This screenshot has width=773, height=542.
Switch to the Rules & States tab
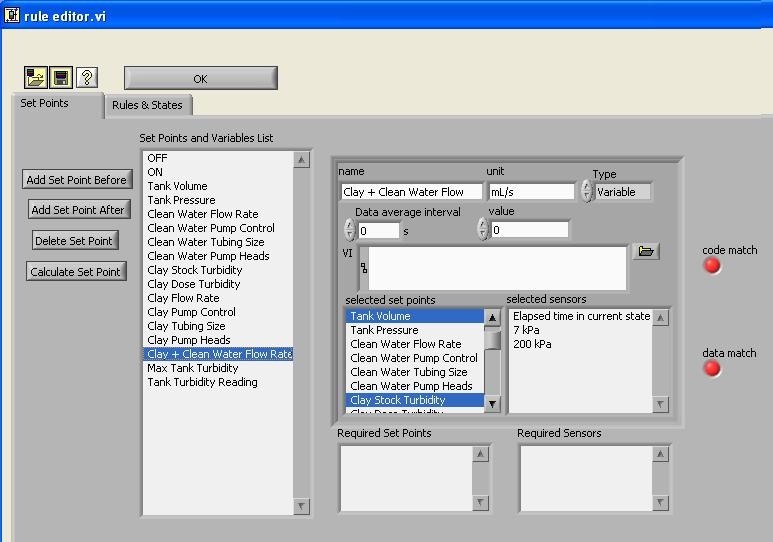tap(148, 105)
